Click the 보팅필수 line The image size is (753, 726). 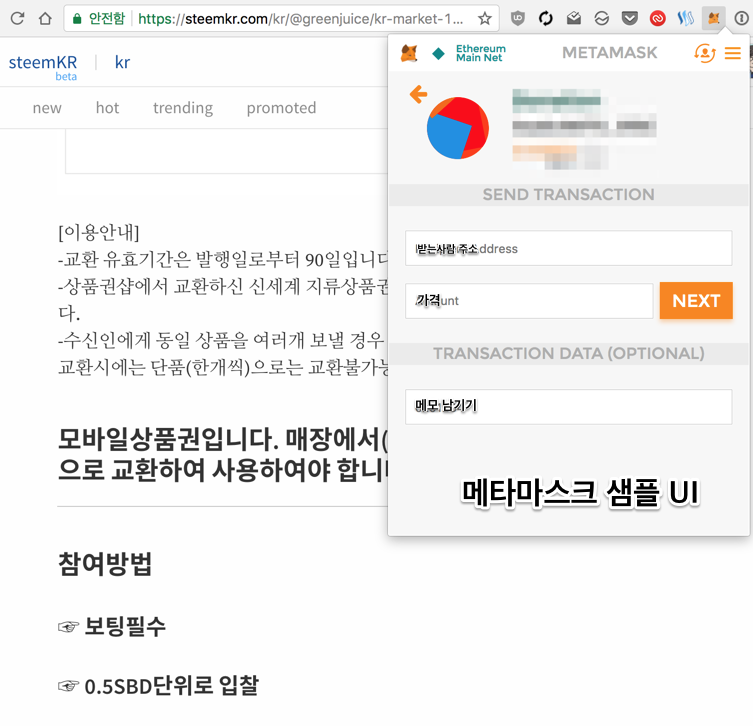[x=112, y=626]
